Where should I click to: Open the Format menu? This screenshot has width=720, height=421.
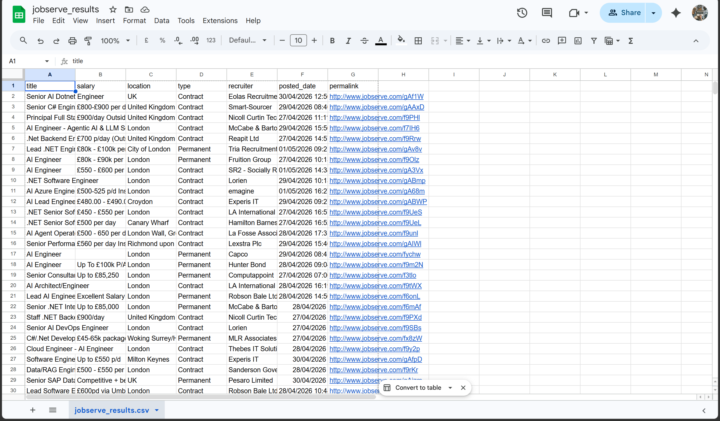pyautogui.click(x=134, y=21)
